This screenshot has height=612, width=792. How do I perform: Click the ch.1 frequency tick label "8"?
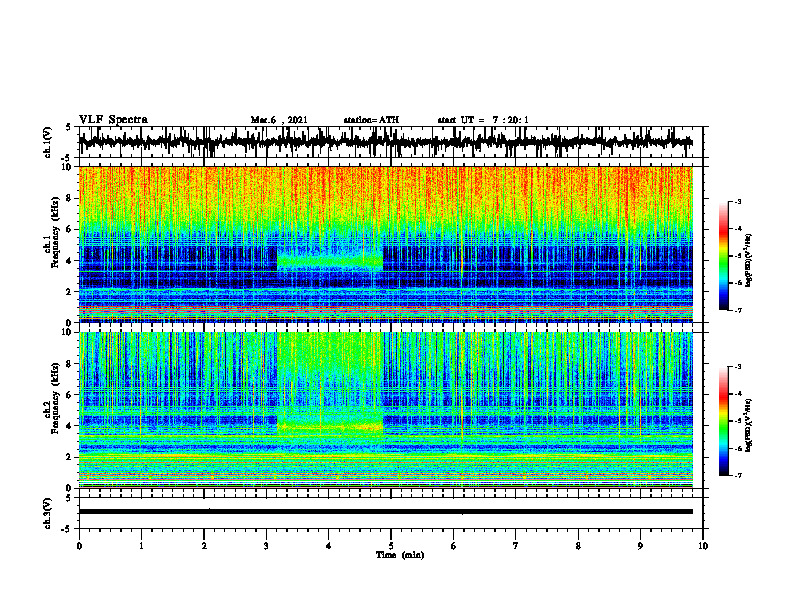69,198
